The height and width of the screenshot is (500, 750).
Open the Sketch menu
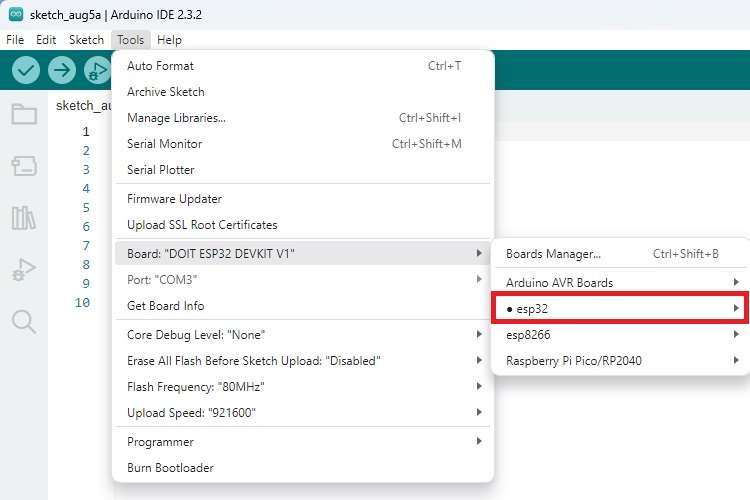[x=86, y=40]
